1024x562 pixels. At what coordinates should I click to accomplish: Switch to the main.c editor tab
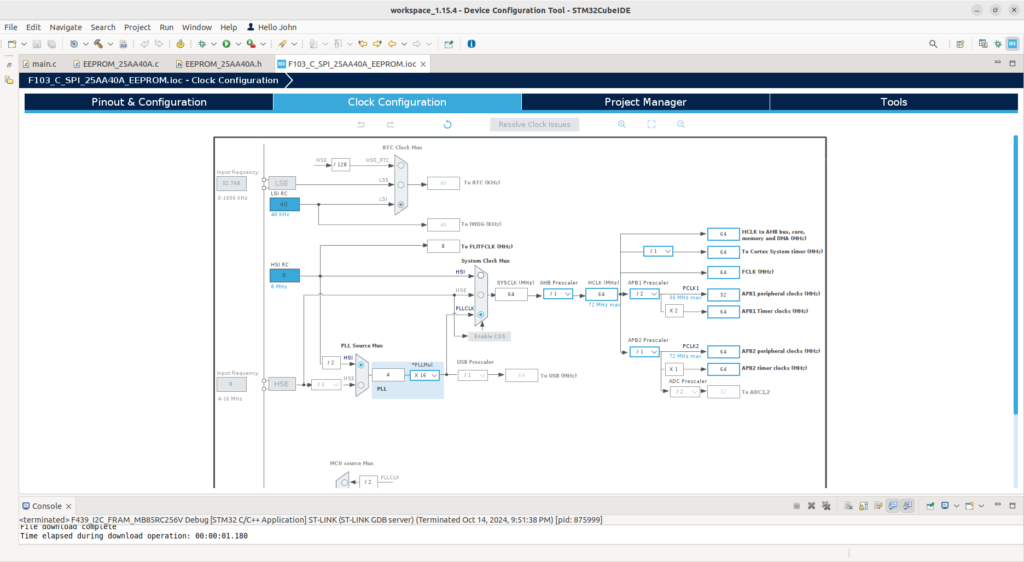[x=39, y=64]
